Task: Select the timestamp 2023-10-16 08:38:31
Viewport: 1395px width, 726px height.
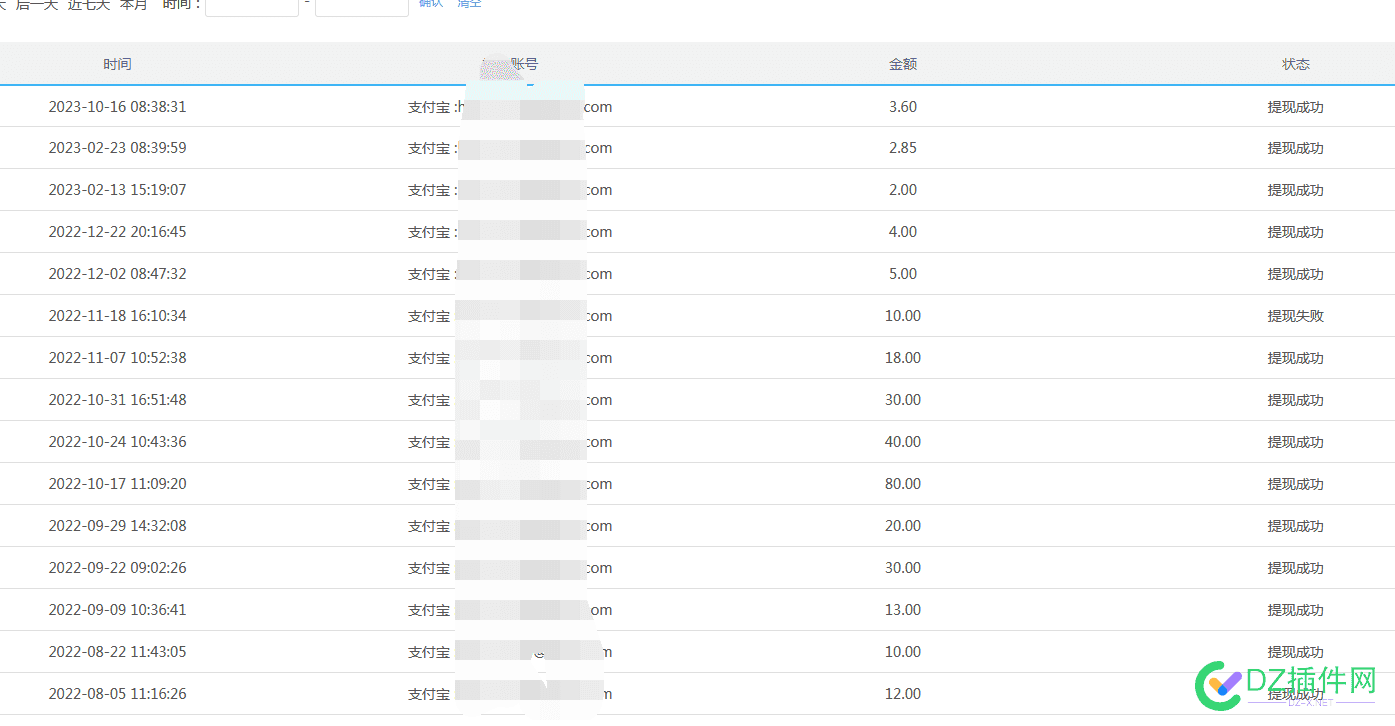Action: (117, 106)
